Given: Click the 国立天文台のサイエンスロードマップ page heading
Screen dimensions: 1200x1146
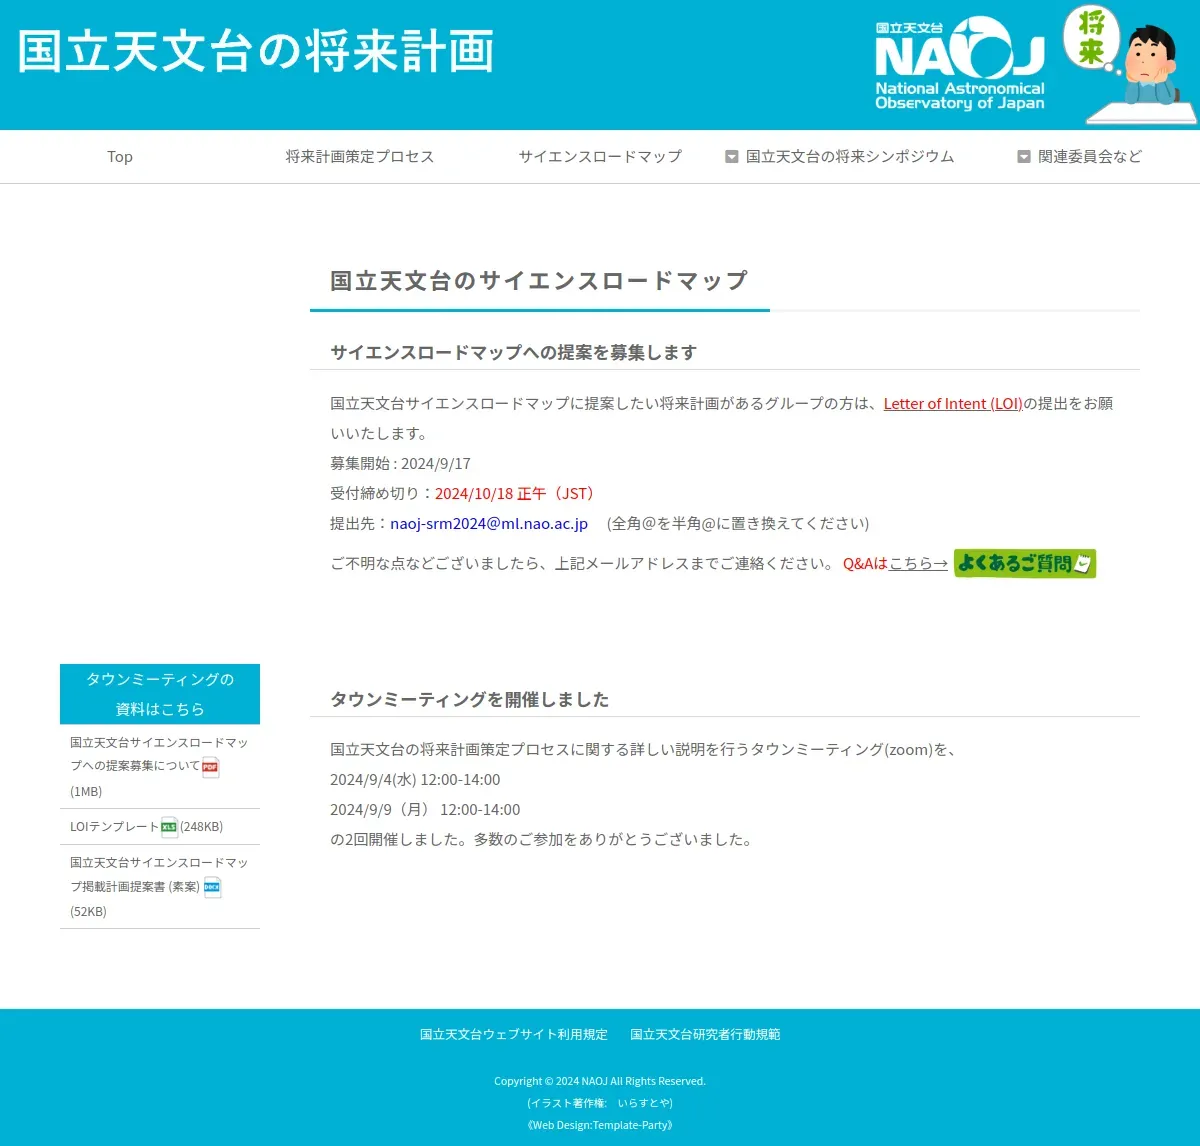Looking at the screenshot, I should point(539,281).
